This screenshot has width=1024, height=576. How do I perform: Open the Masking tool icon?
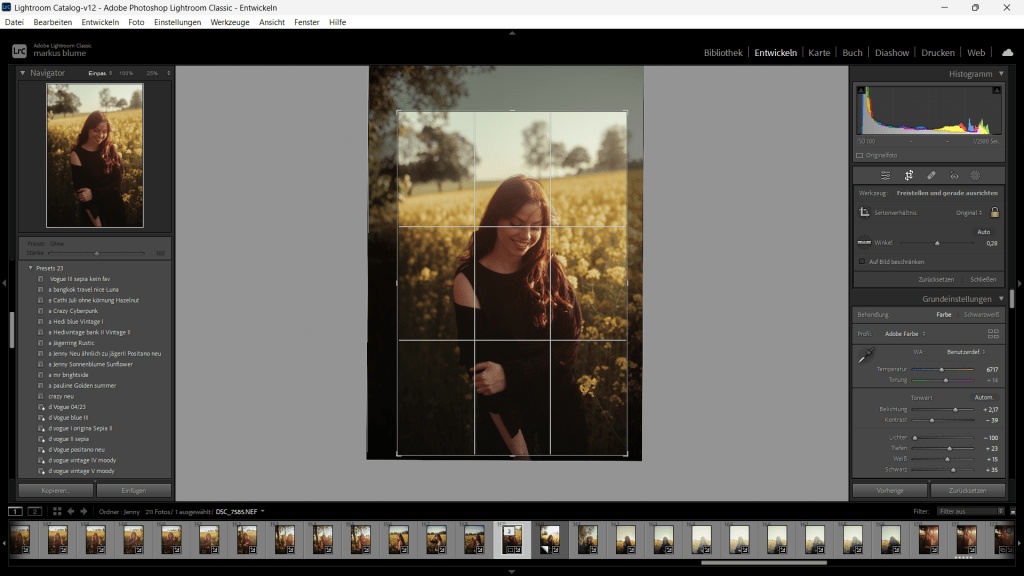(975, 175)
